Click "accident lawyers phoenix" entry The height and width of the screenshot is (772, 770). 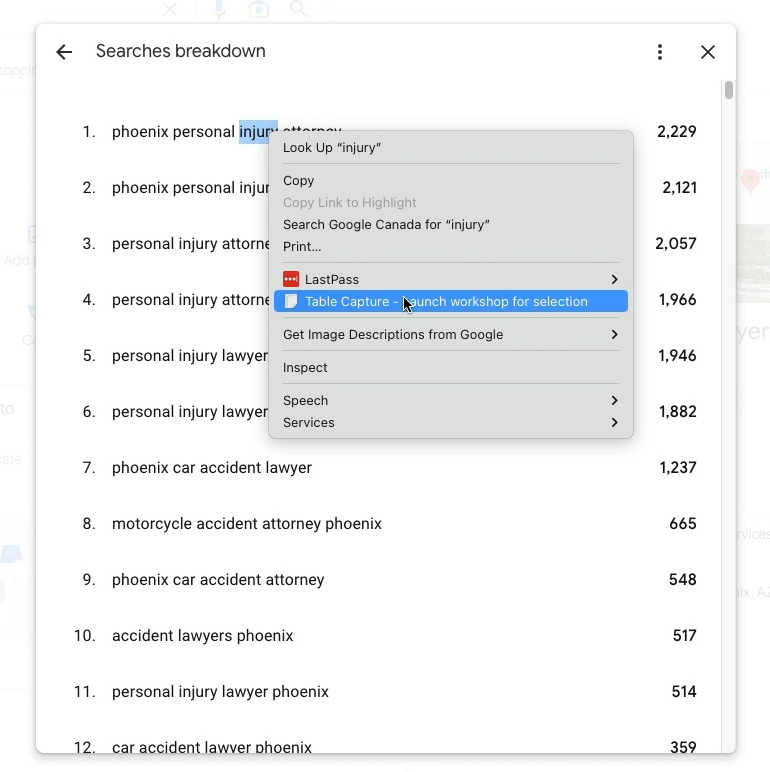(x=203, y=636)
